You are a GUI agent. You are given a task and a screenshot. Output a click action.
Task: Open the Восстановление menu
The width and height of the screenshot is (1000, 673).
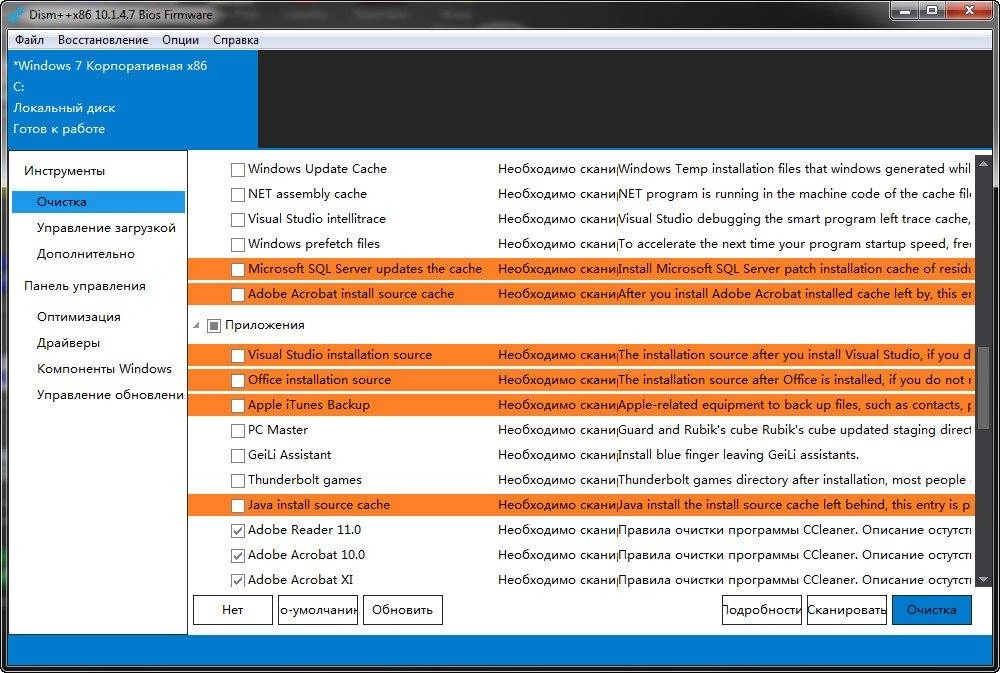click(103, 40)
